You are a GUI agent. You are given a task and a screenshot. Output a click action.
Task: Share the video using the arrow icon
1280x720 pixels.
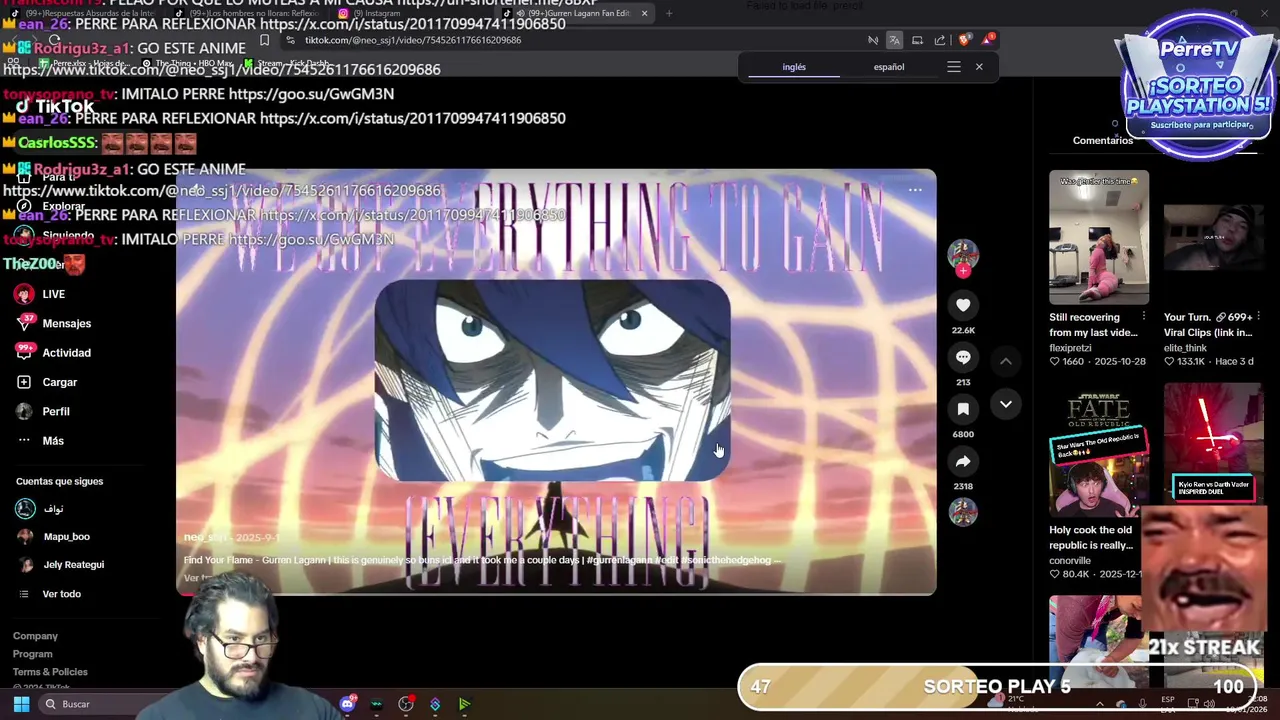click(x=963, y=461)
